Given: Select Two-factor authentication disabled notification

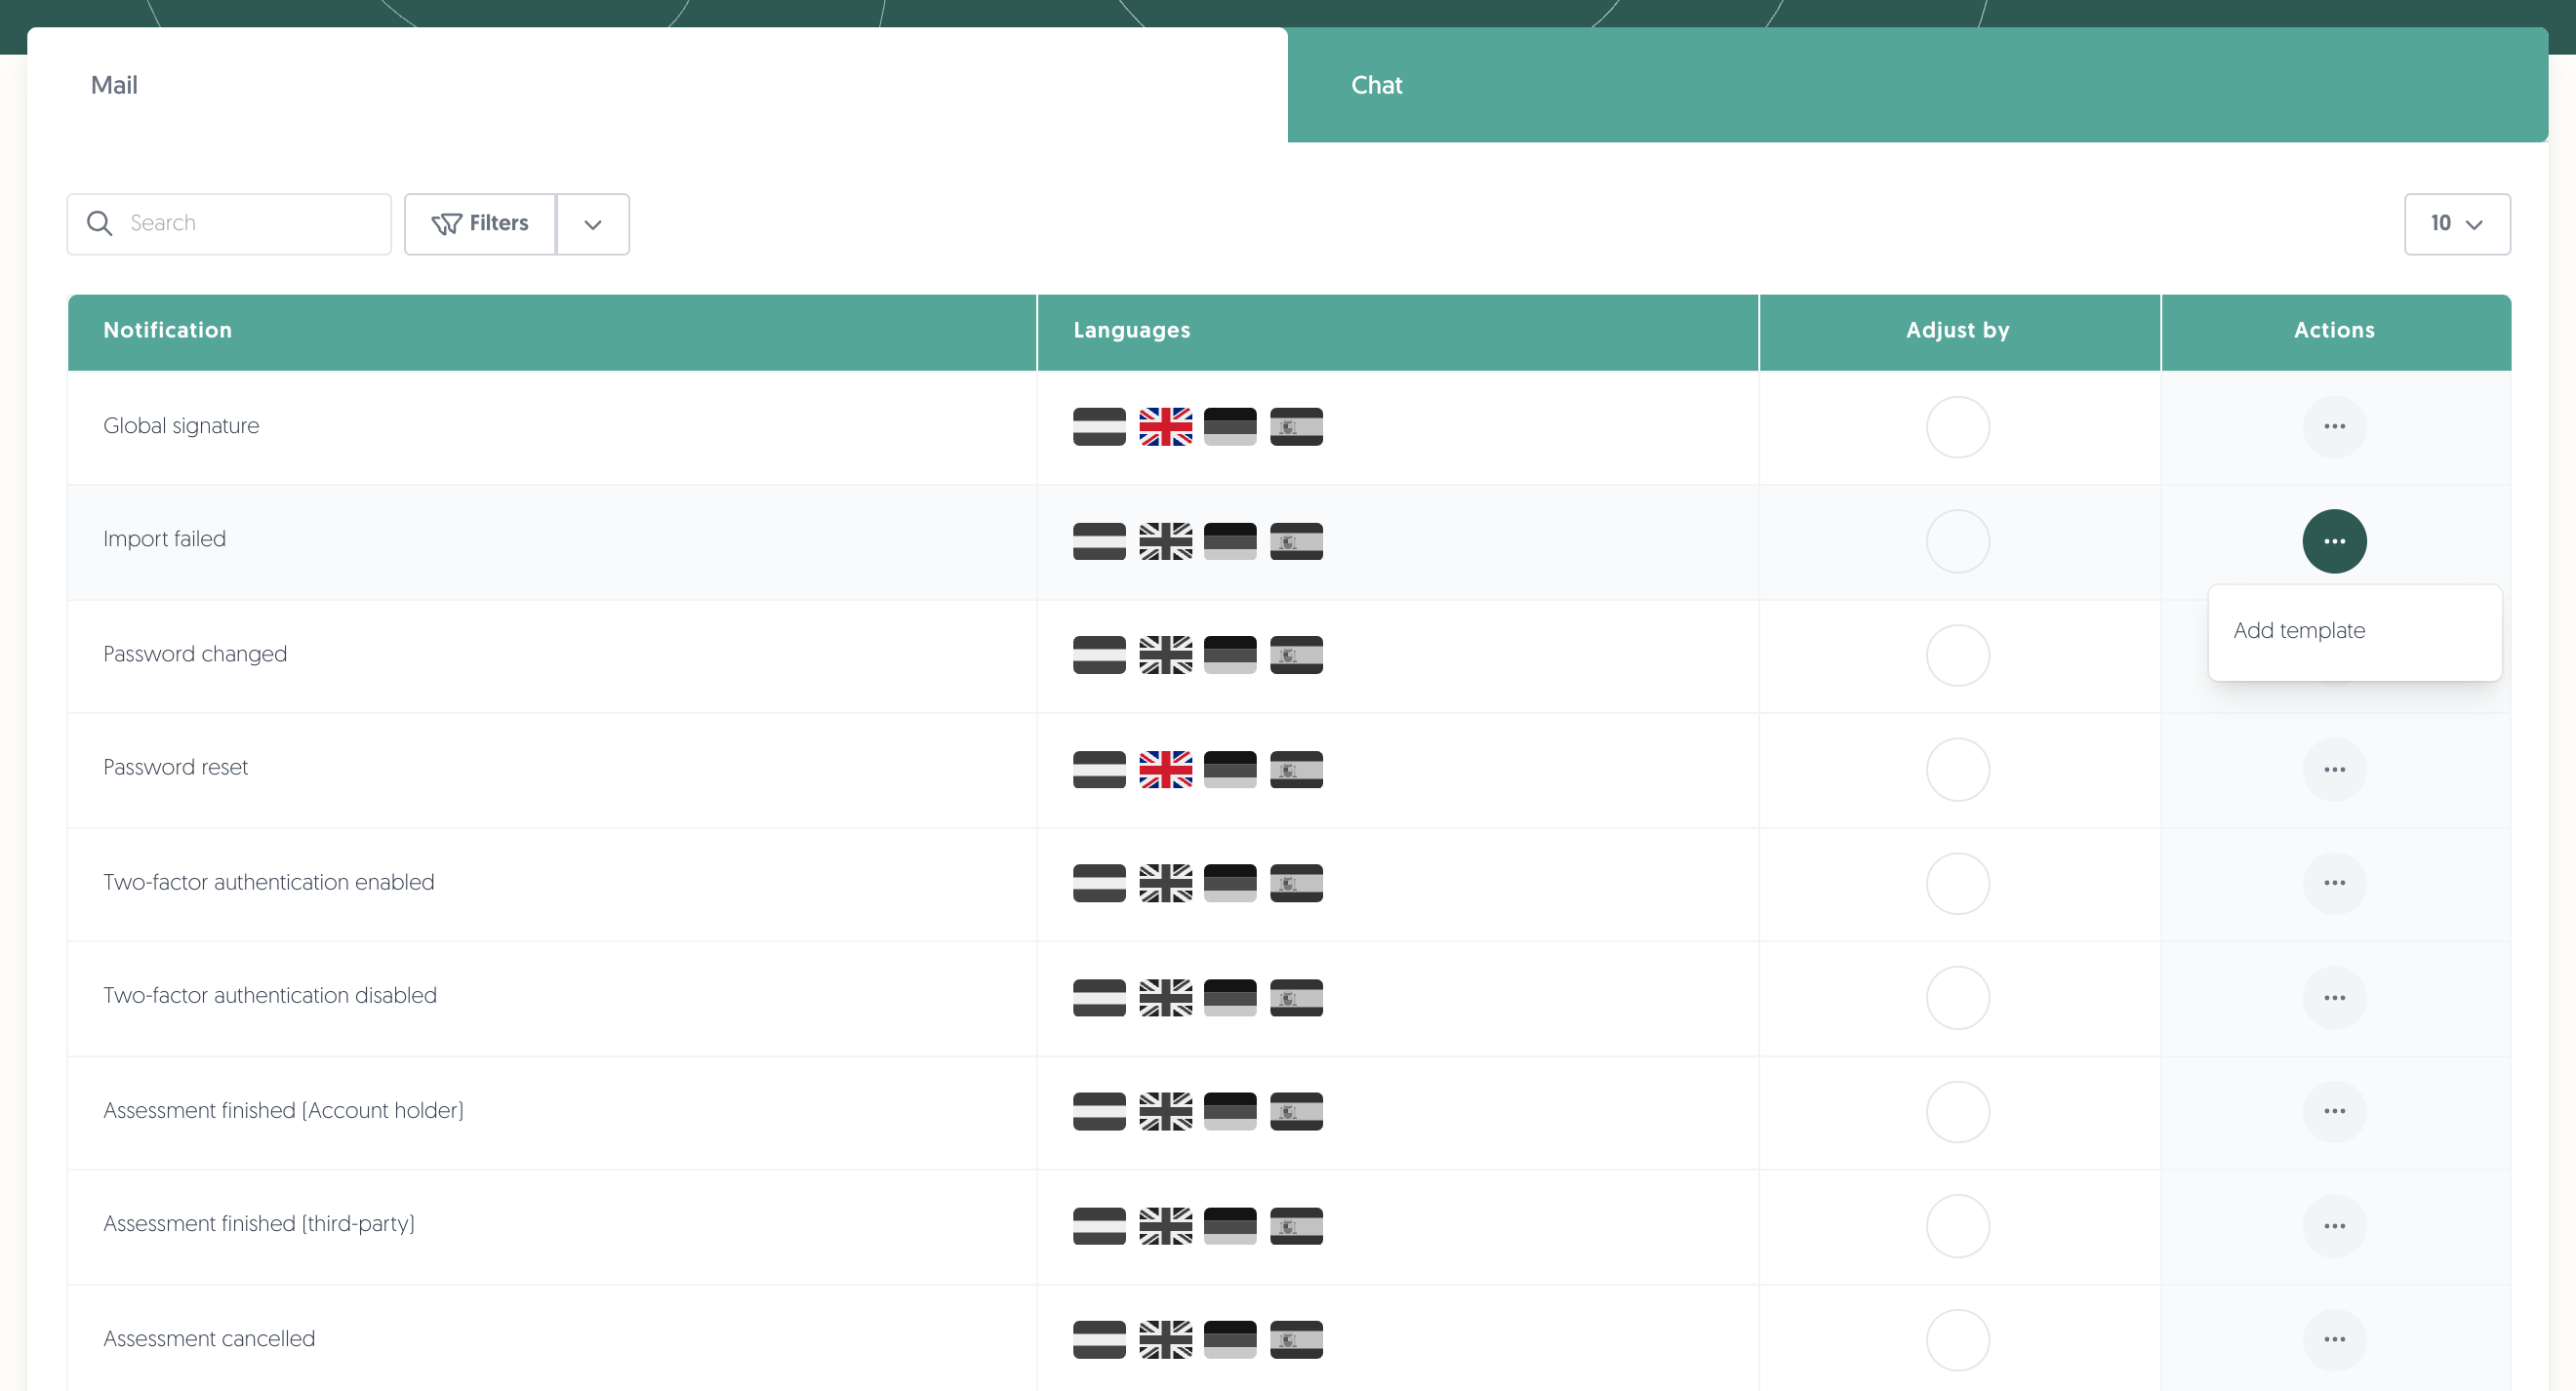Looking at the screenshot, I should 270,995.
